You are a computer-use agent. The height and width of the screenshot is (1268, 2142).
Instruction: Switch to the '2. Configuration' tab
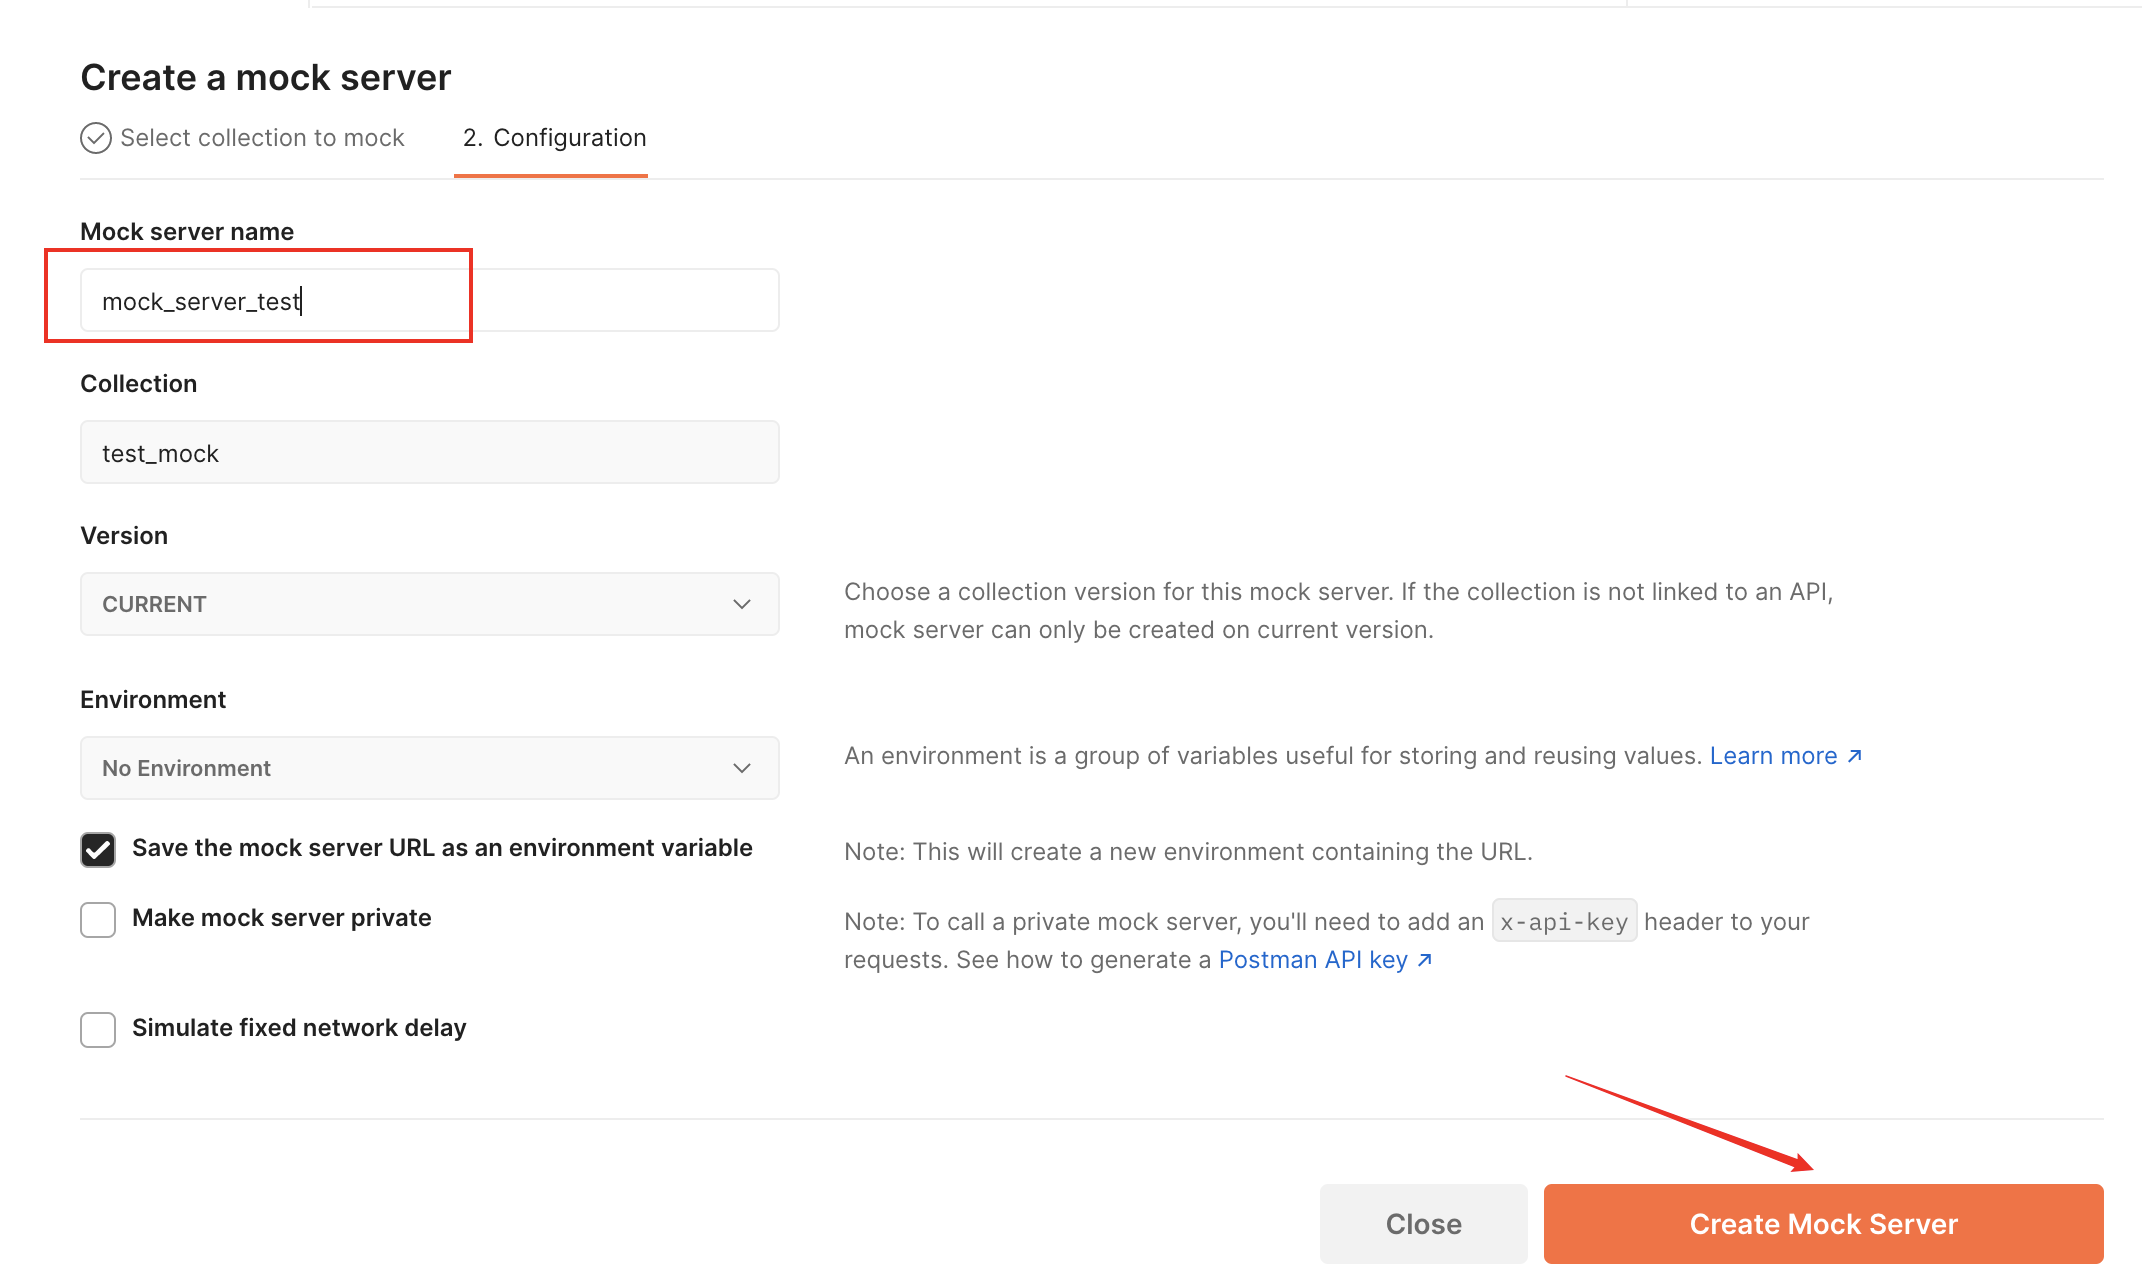click(553, 138)
